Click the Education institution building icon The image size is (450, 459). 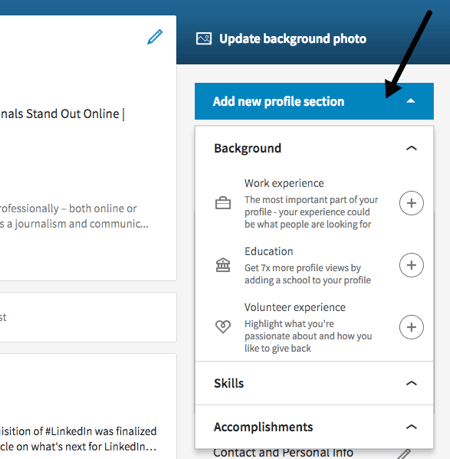(x=223, y=265)
